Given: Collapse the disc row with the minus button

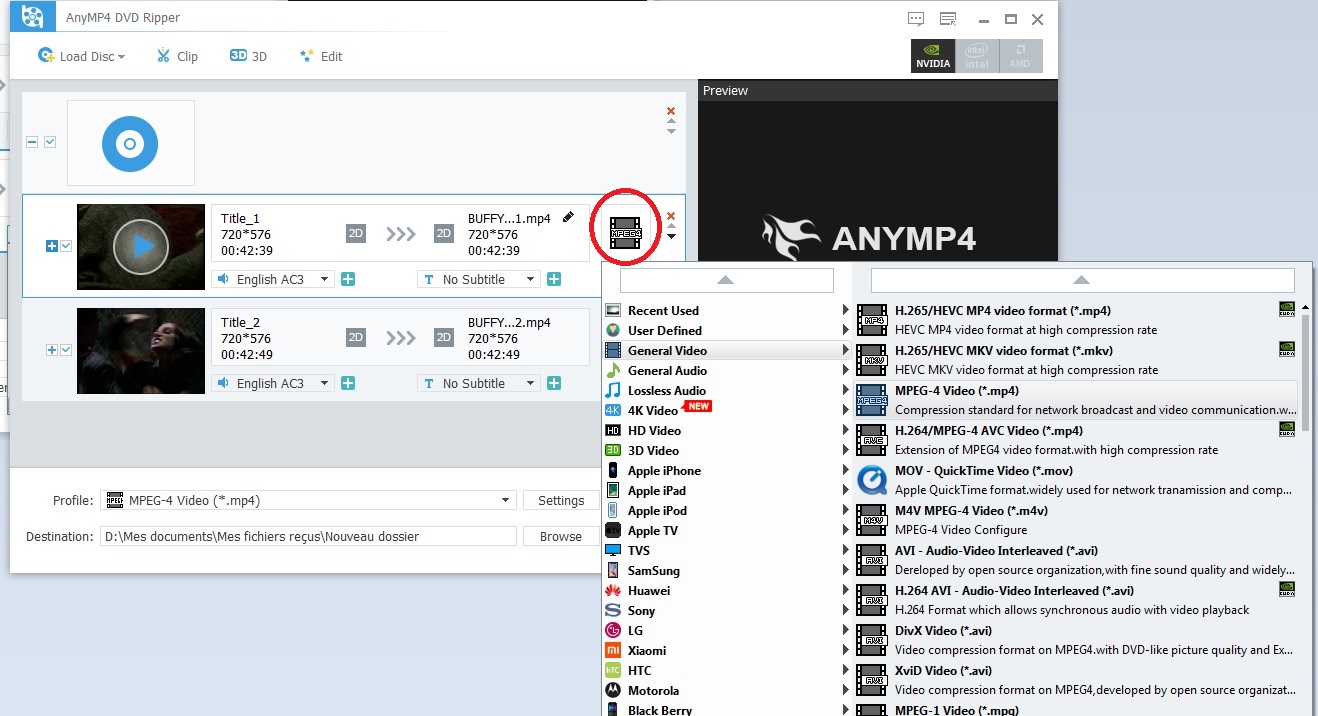Looking at the screenshot, I should 32,143.
